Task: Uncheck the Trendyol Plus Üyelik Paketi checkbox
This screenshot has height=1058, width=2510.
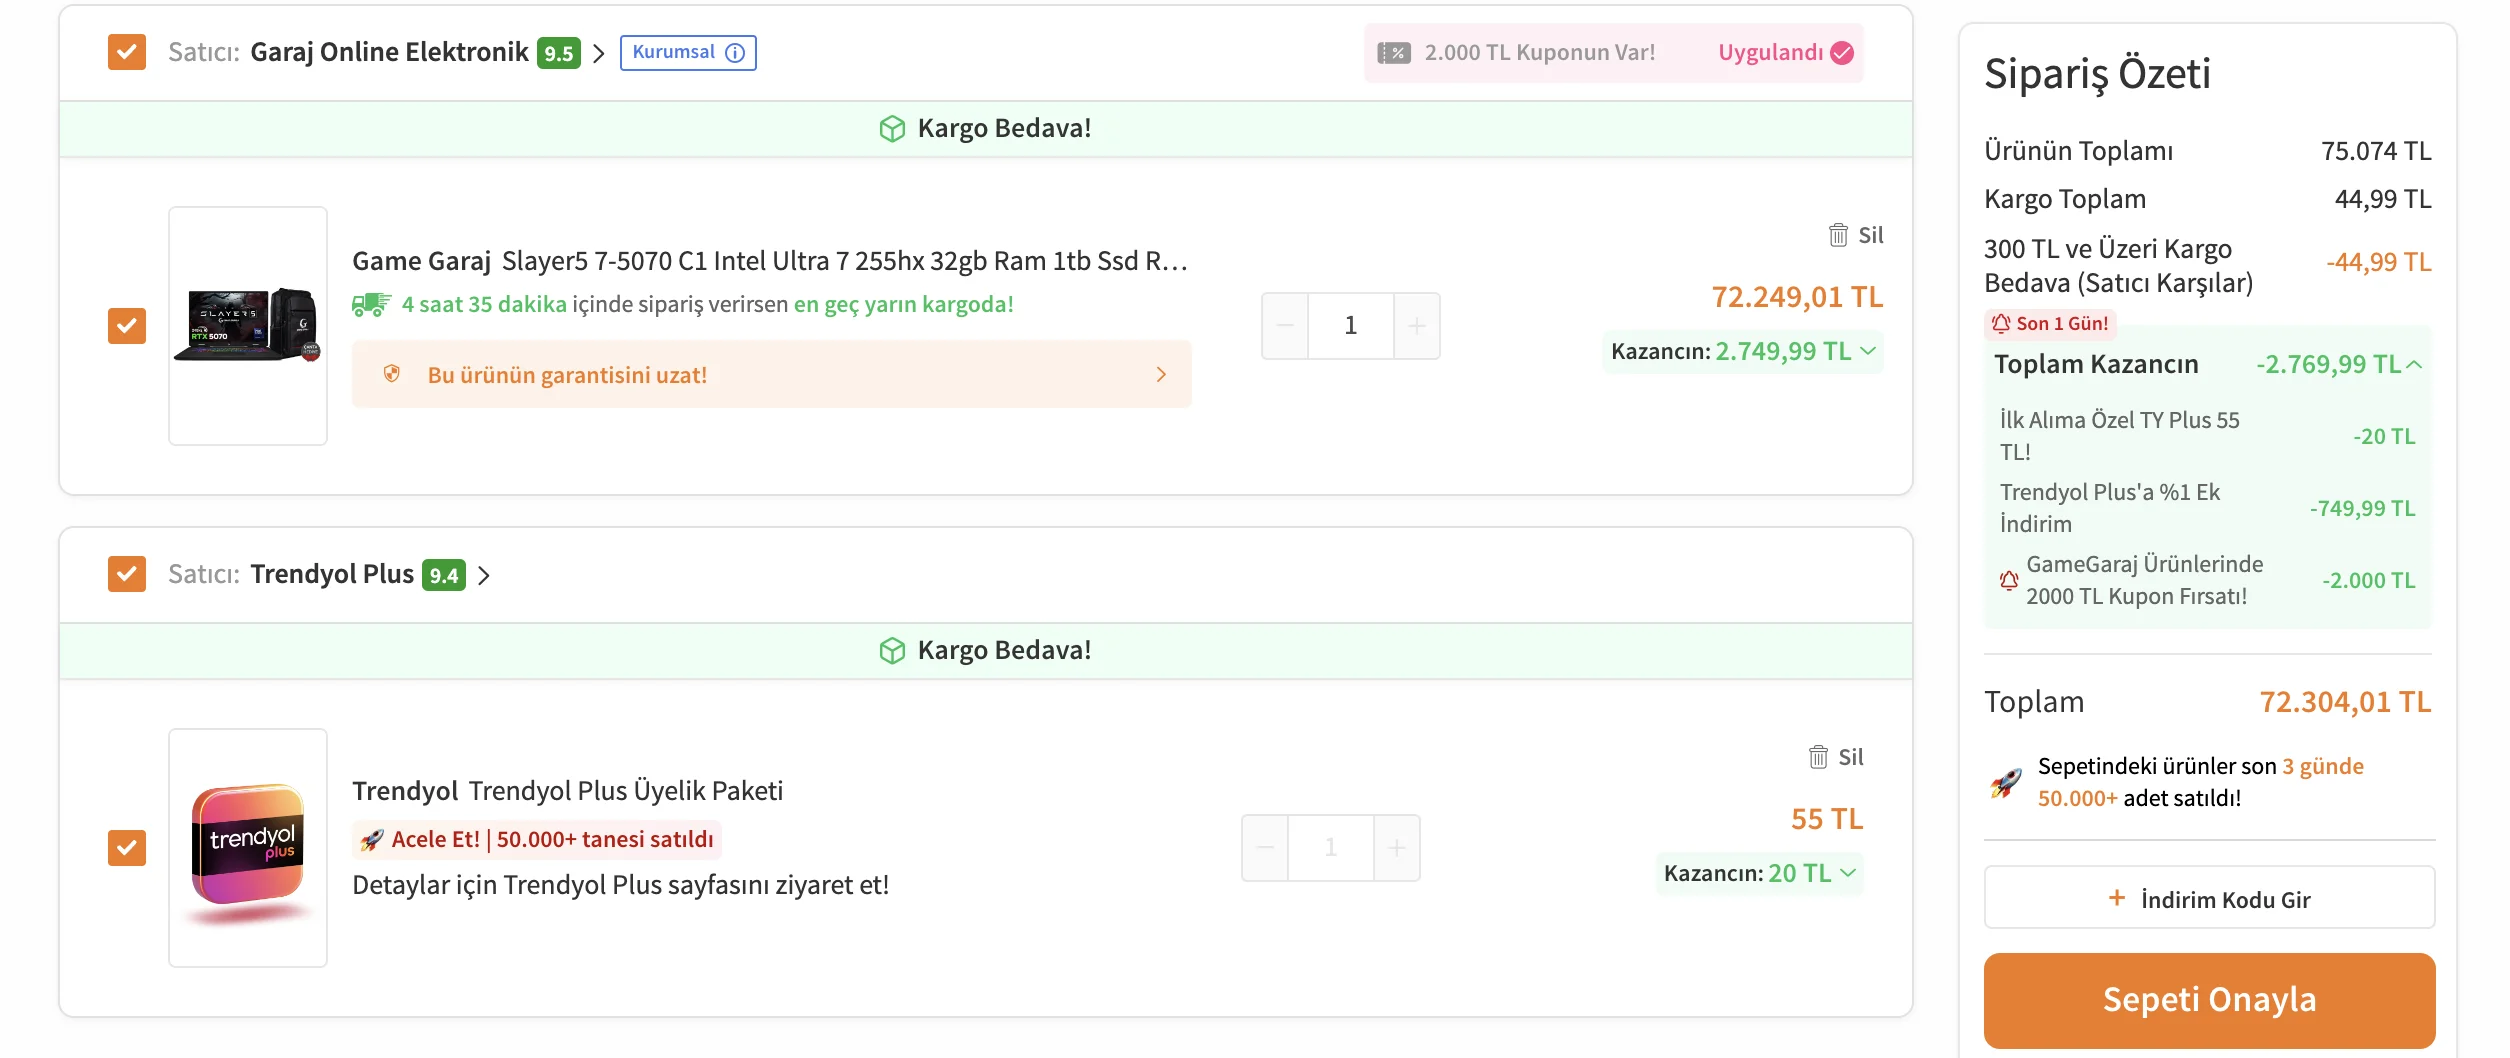Action: coord(127,848)
